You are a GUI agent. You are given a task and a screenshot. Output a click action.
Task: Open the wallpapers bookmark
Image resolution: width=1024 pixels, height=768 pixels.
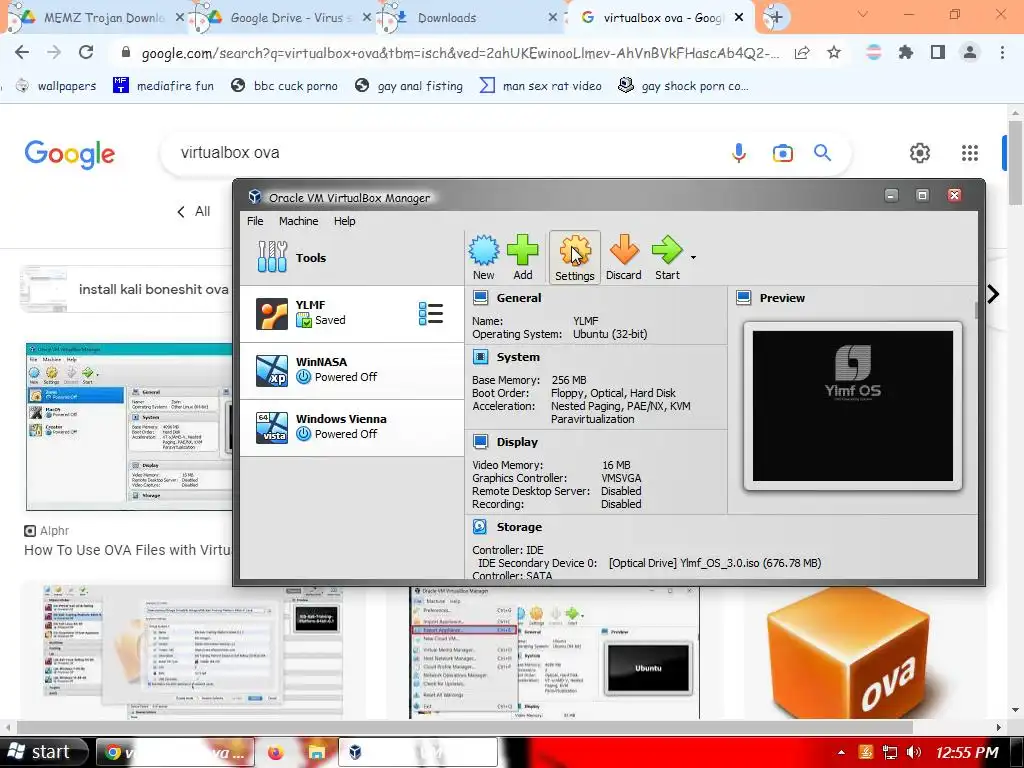click(56, 86)
